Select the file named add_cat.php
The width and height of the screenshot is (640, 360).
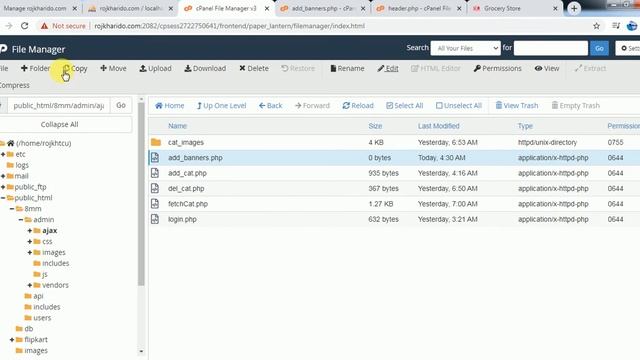(x=187, y=173)
